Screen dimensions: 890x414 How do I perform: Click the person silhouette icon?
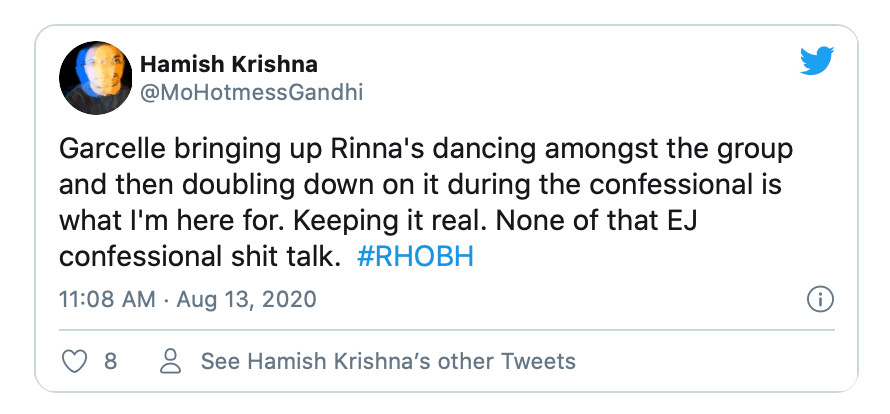coord(171,361)
